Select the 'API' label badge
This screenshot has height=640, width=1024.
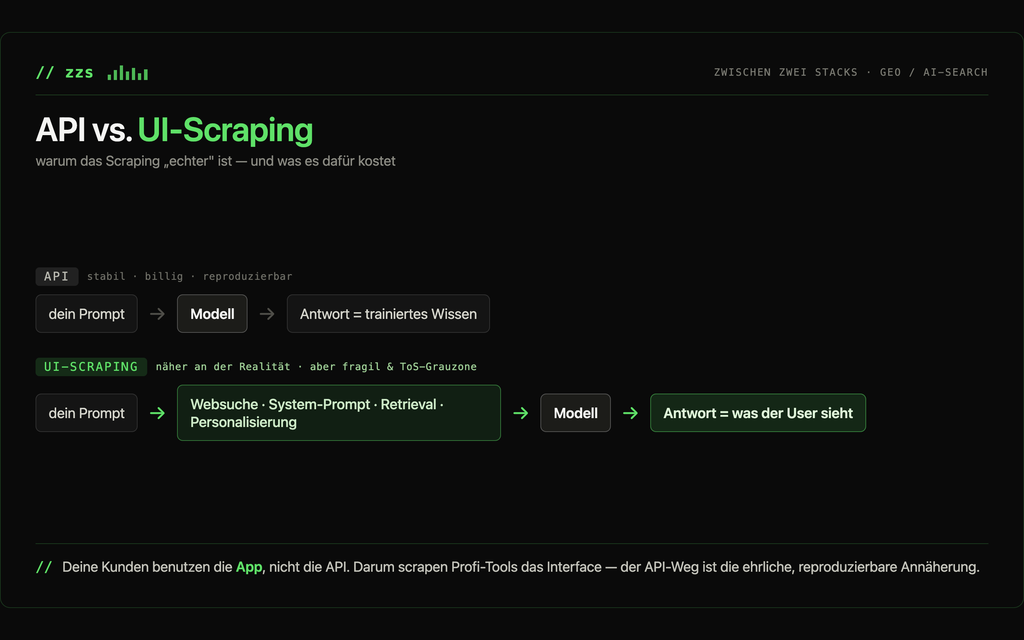pos(57,276)
